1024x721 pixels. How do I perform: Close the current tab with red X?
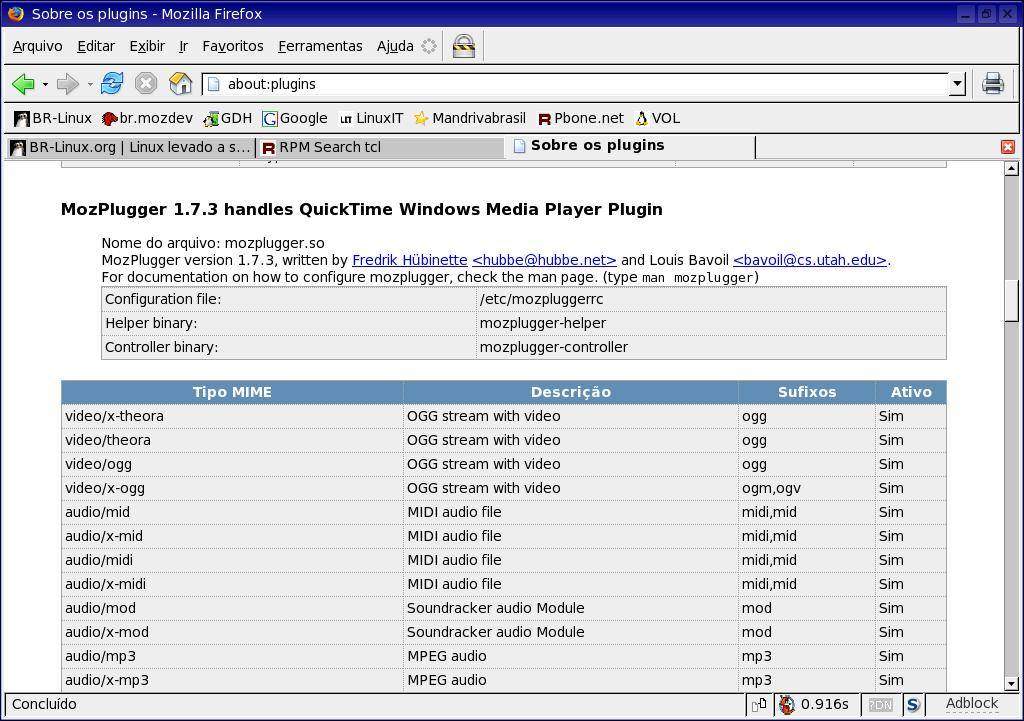[1008, 147]
